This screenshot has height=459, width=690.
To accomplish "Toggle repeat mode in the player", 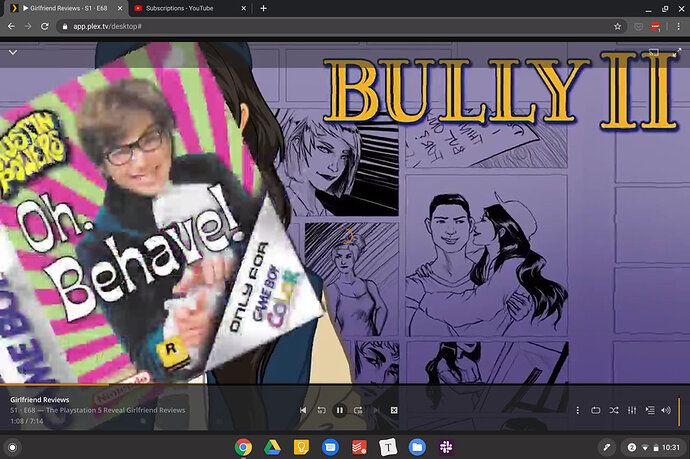I will [x=595, y=410].
